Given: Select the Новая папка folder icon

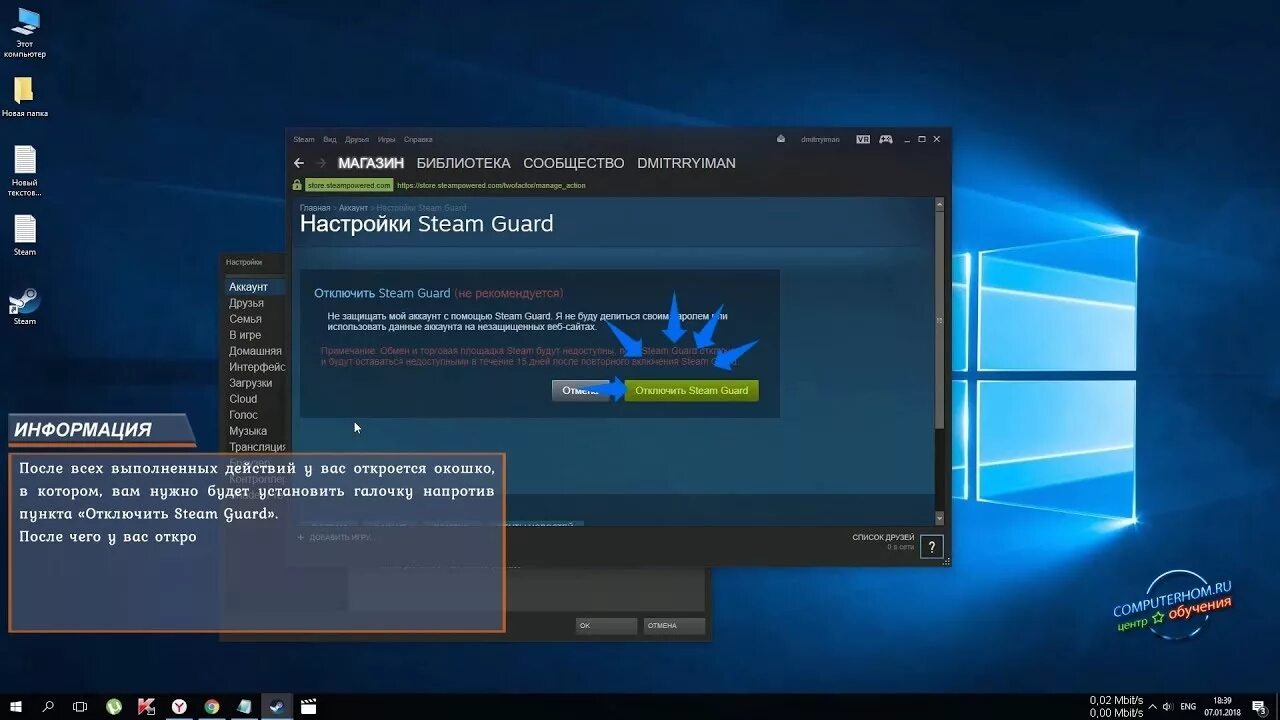Looking at the screenshot, I should (x=24, y=96).
